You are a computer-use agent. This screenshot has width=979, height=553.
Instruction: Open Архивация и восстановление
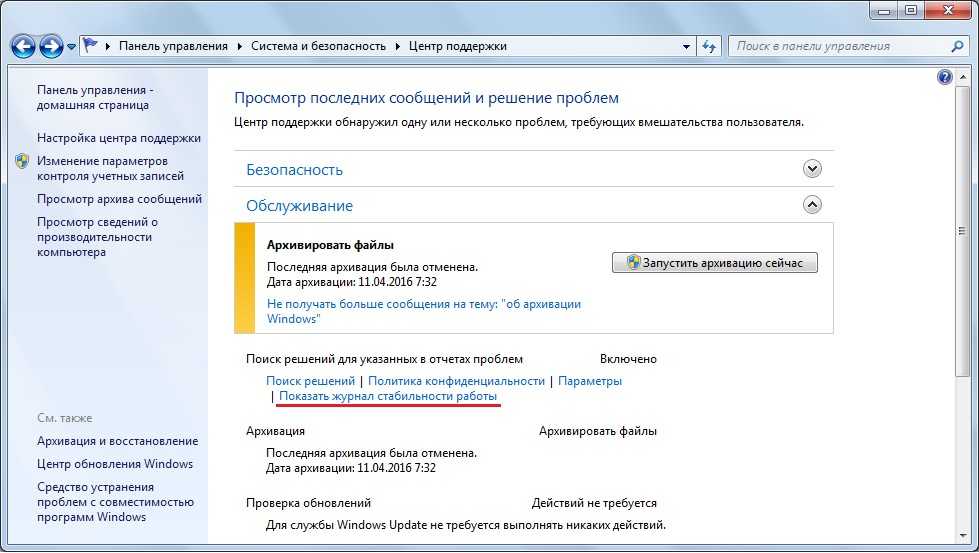117,441
